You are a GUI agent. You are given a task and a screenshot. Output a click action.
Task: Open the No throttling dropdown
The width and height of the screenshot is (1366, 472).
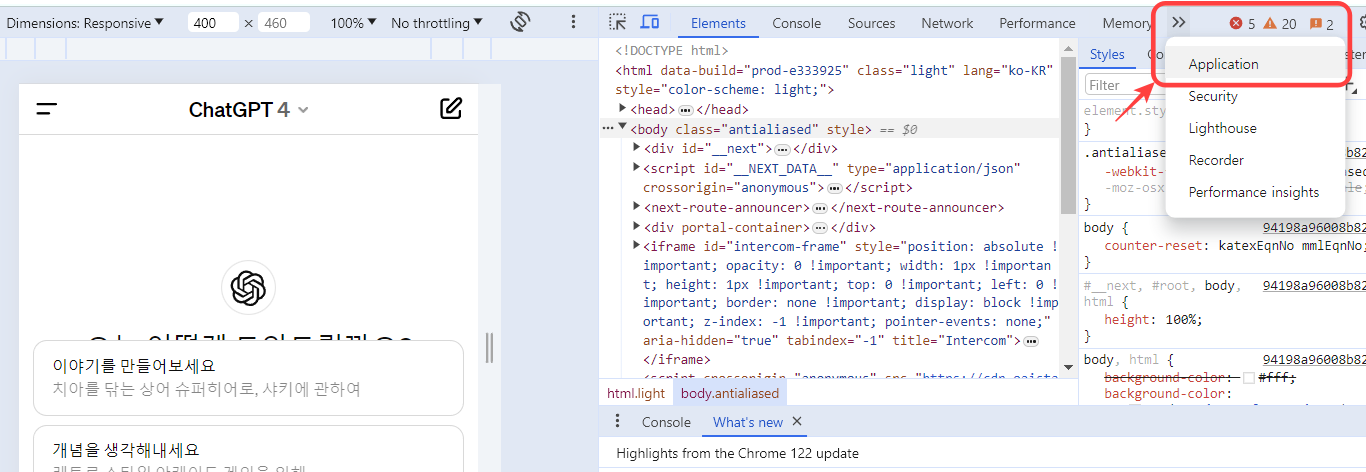[437, 23]
